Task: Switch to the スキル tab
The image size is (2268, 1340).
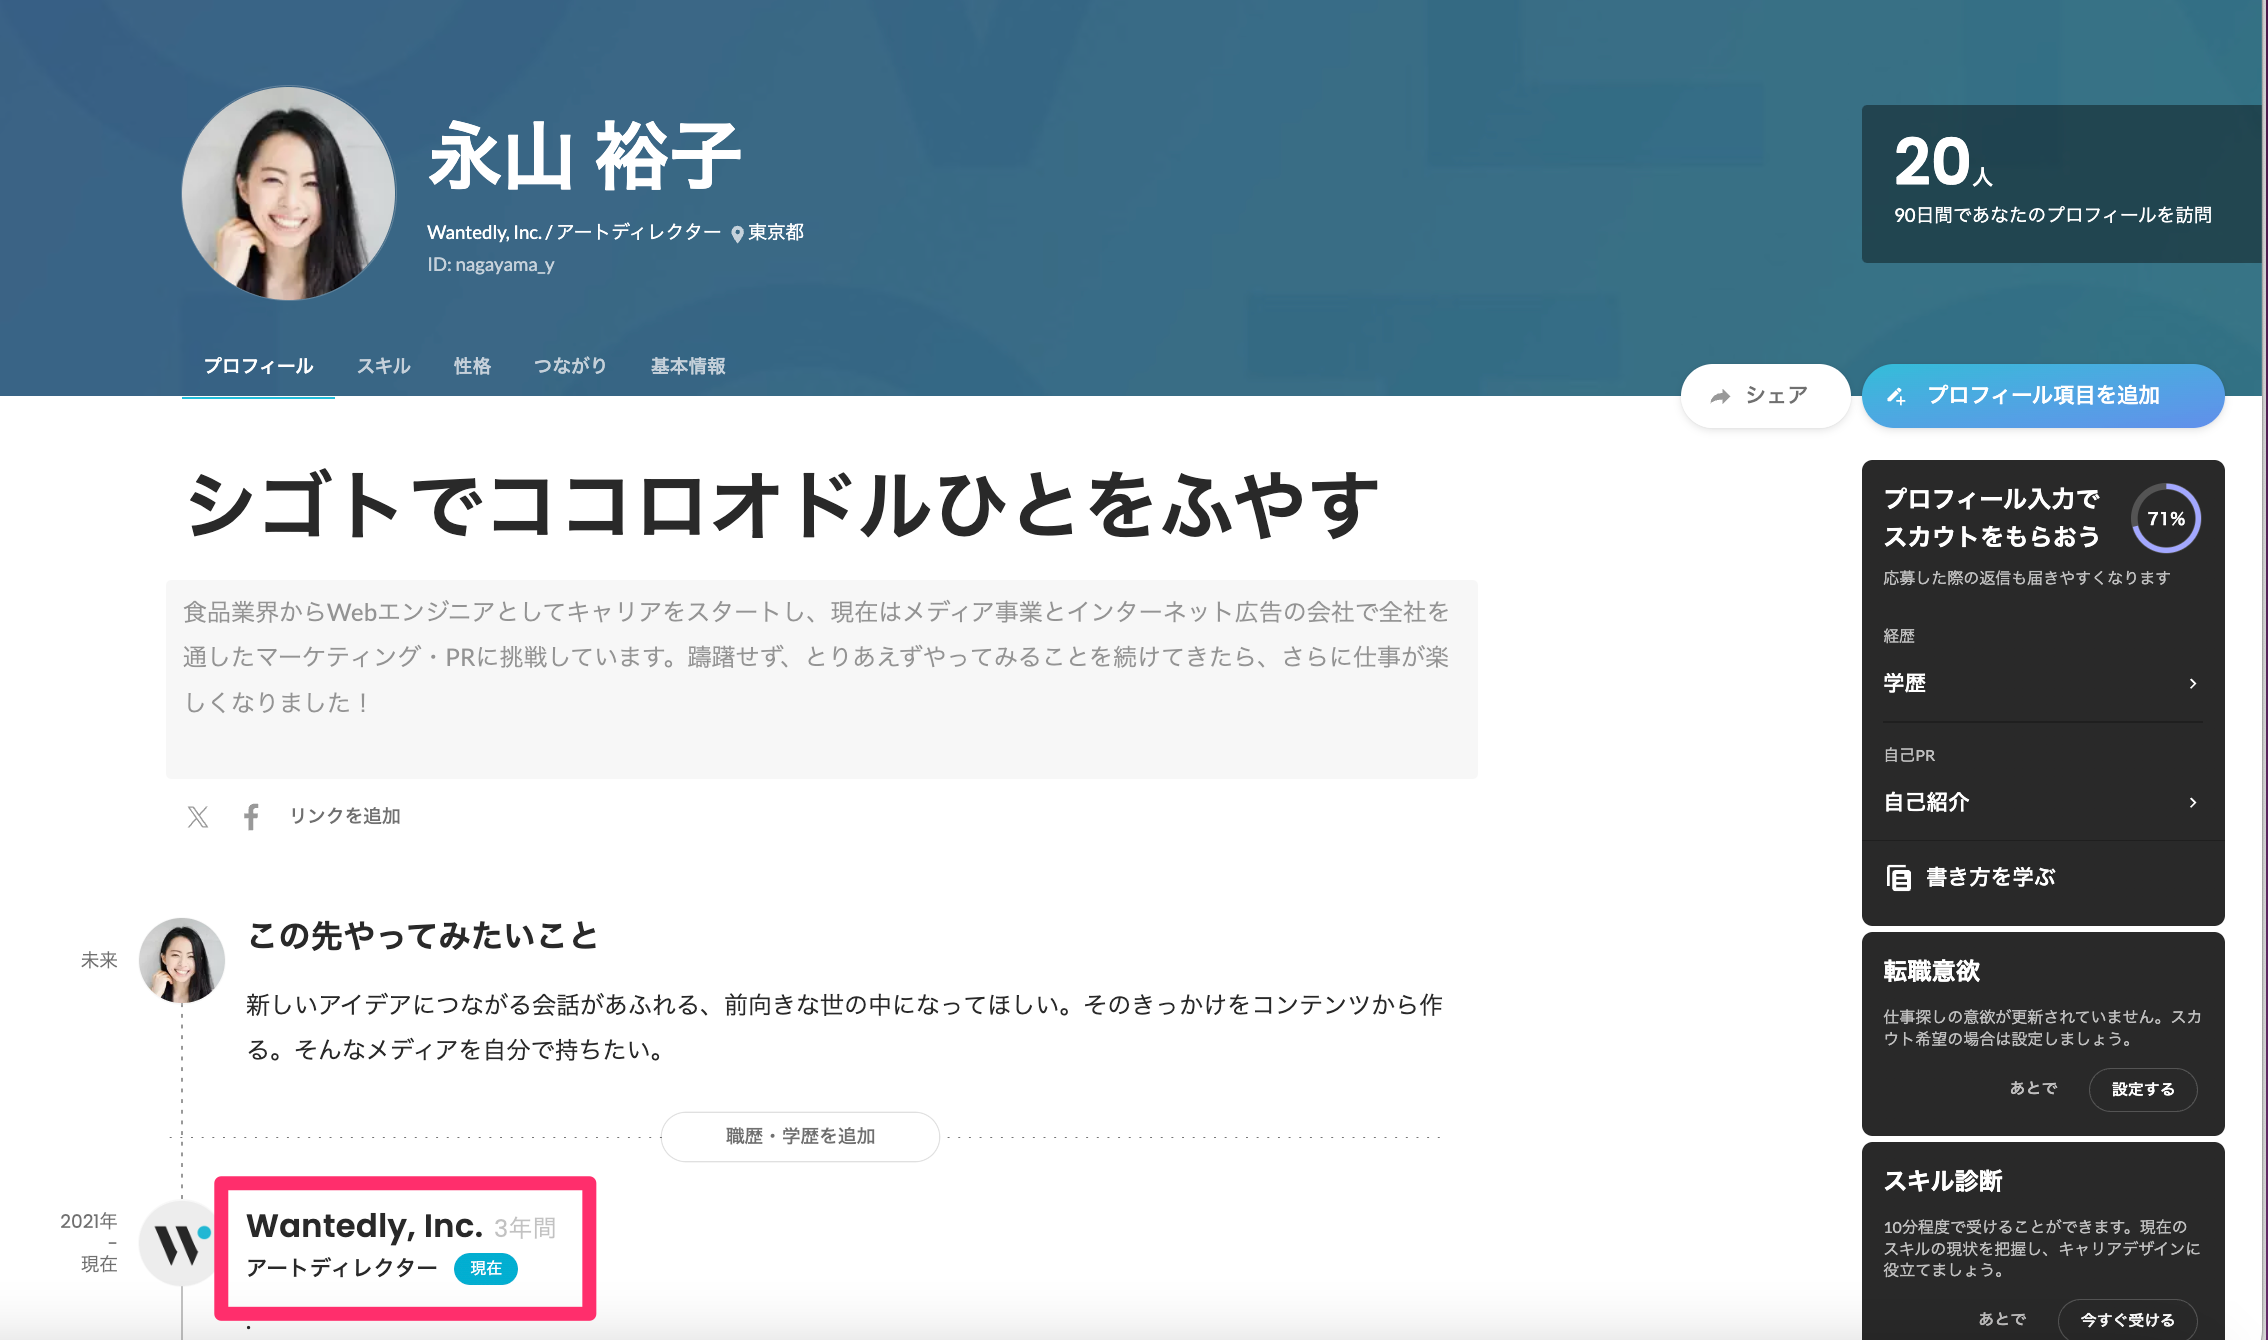Action: pyautogui.click(x=384, y=366)
